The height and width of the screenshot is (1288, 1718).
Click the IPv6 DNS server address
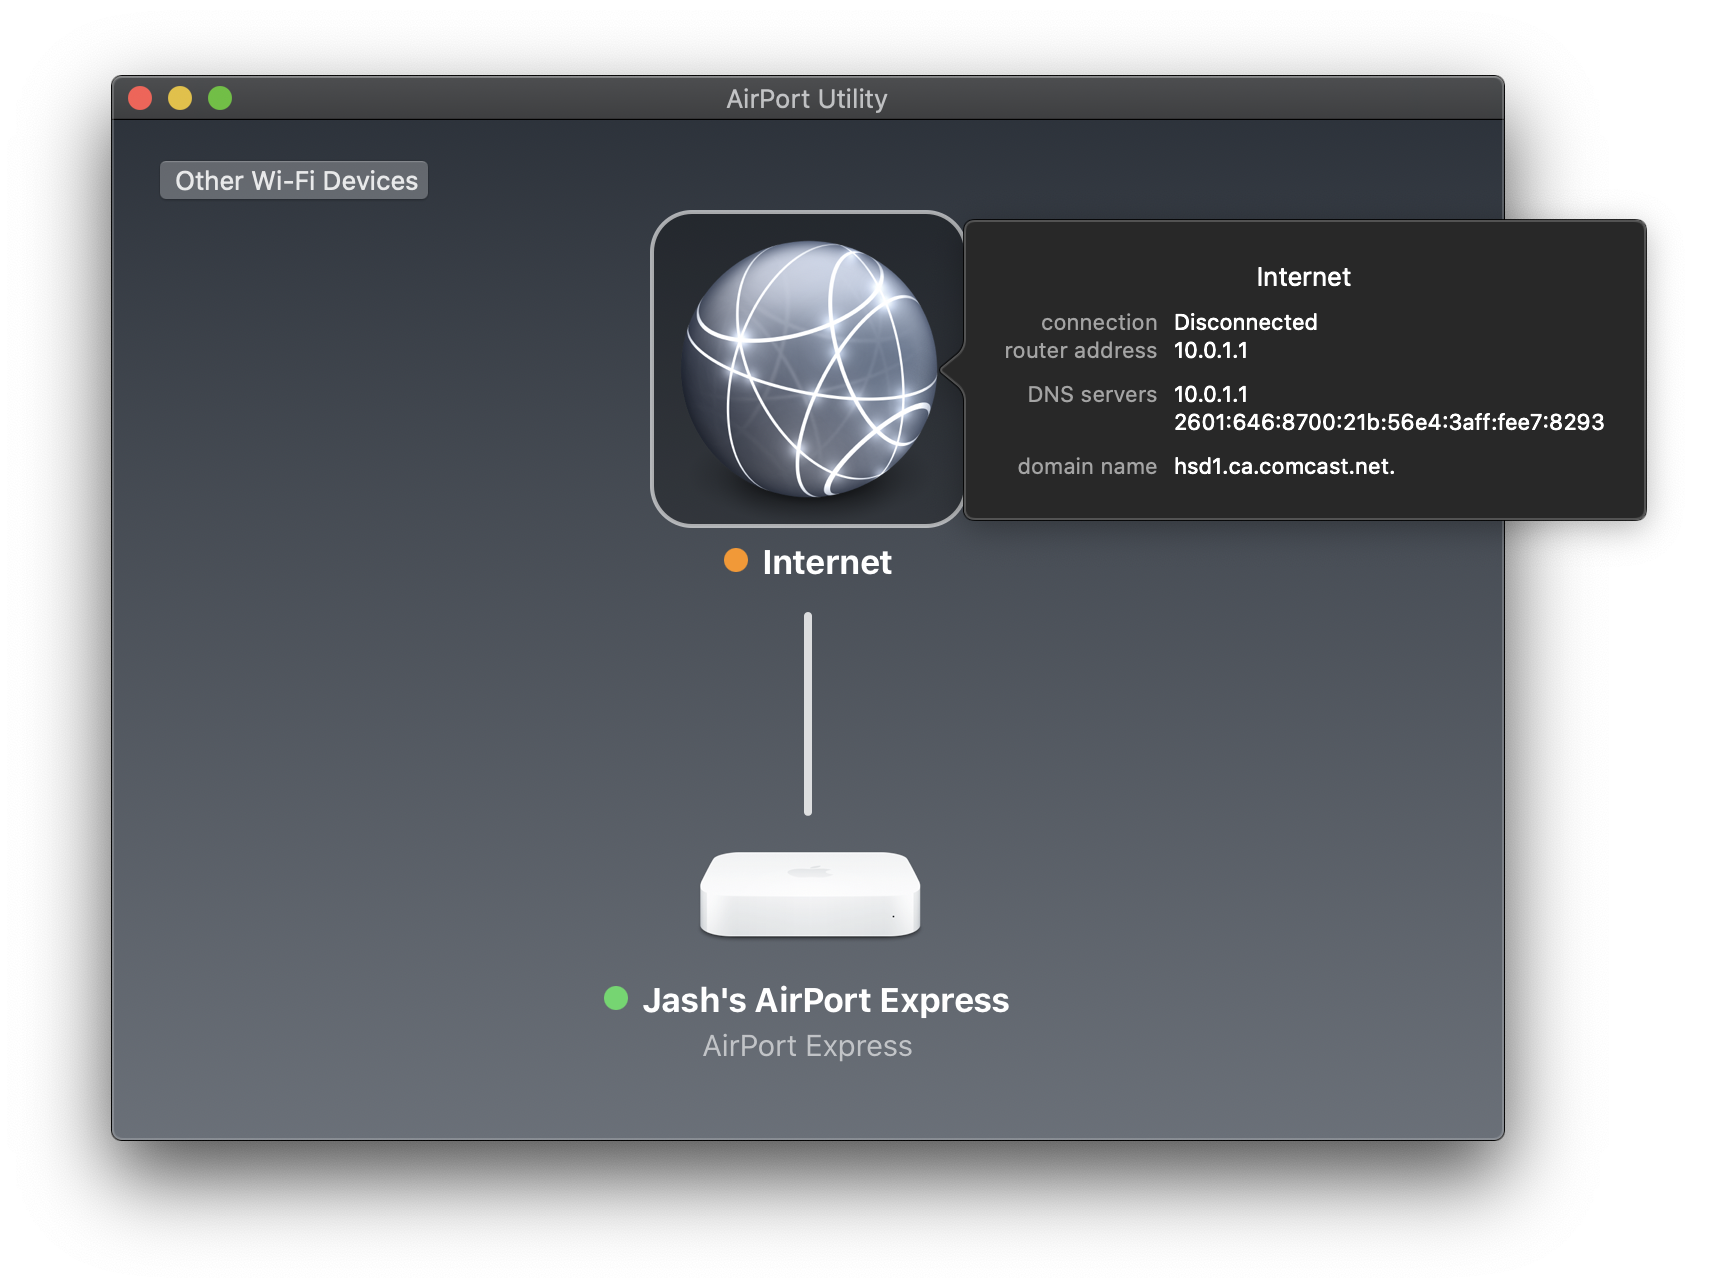[x=1389, y=422]
